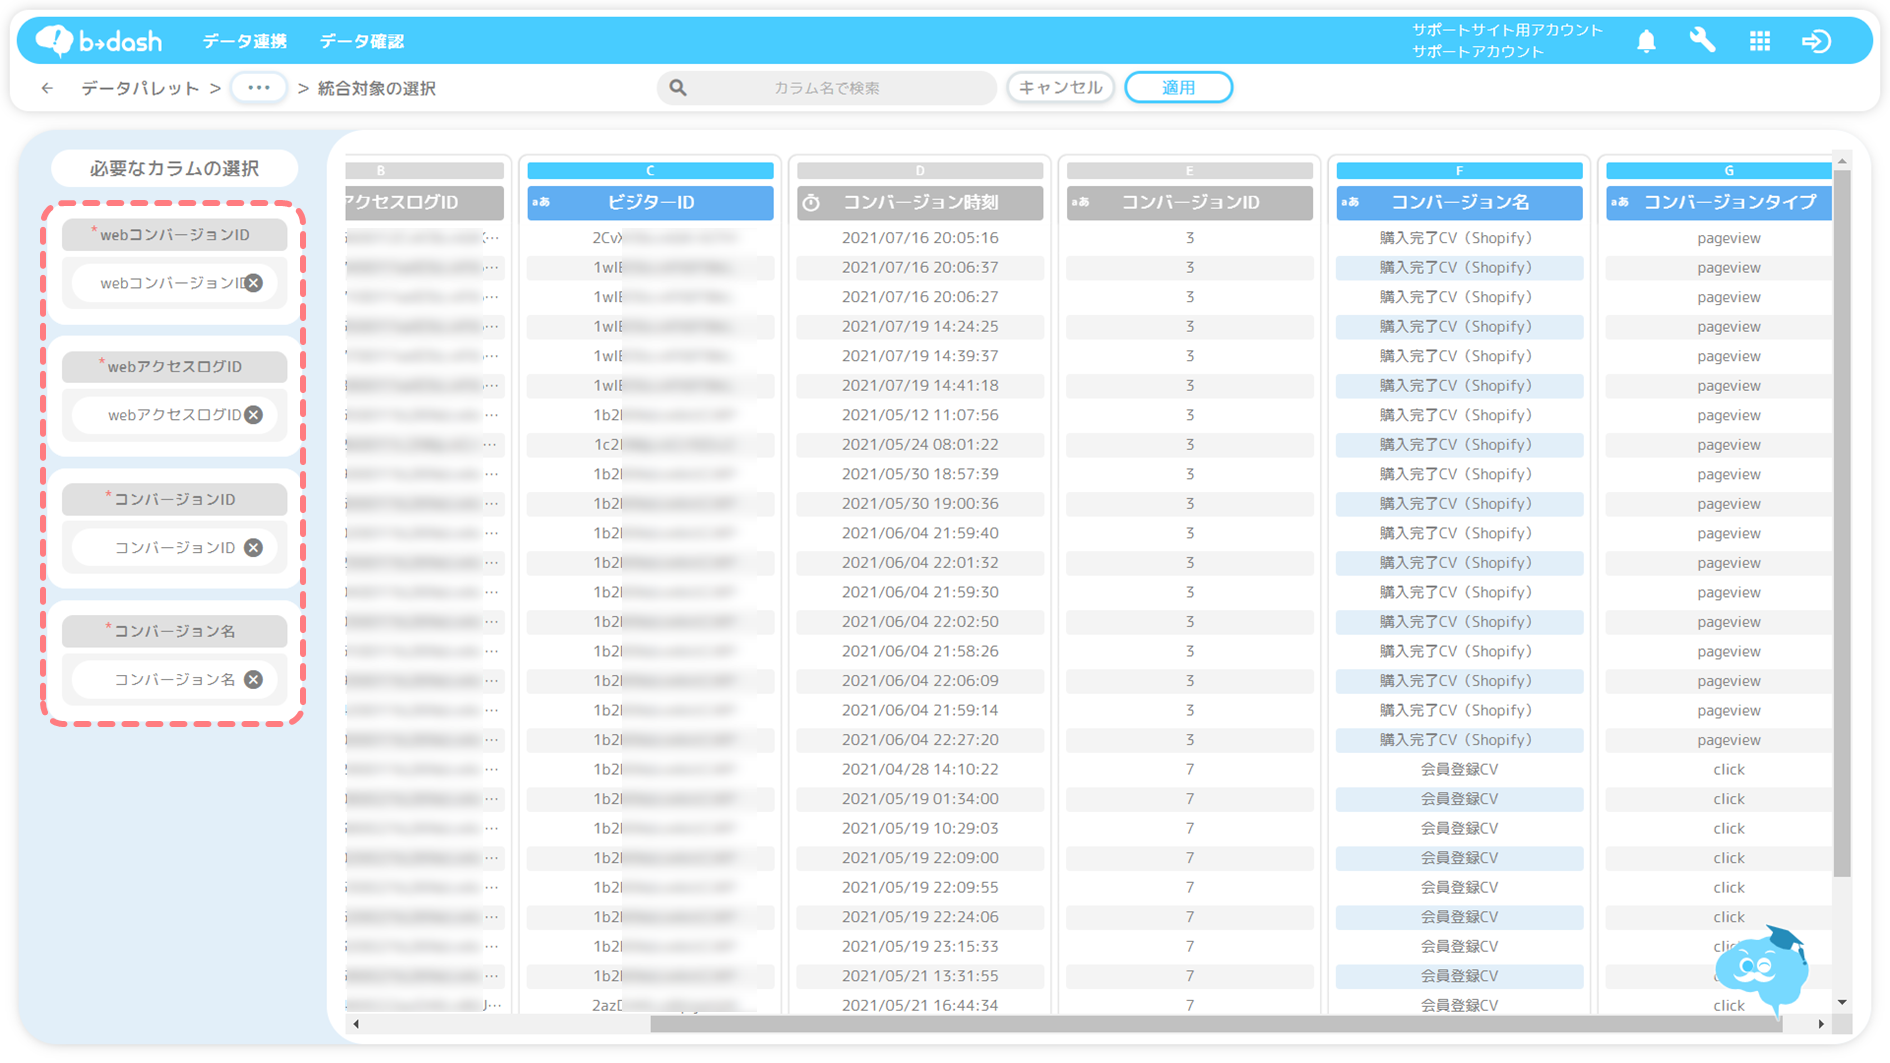
Task: Click the text-type icon in コンバージョン名 column header
Action: point(1350,202)
